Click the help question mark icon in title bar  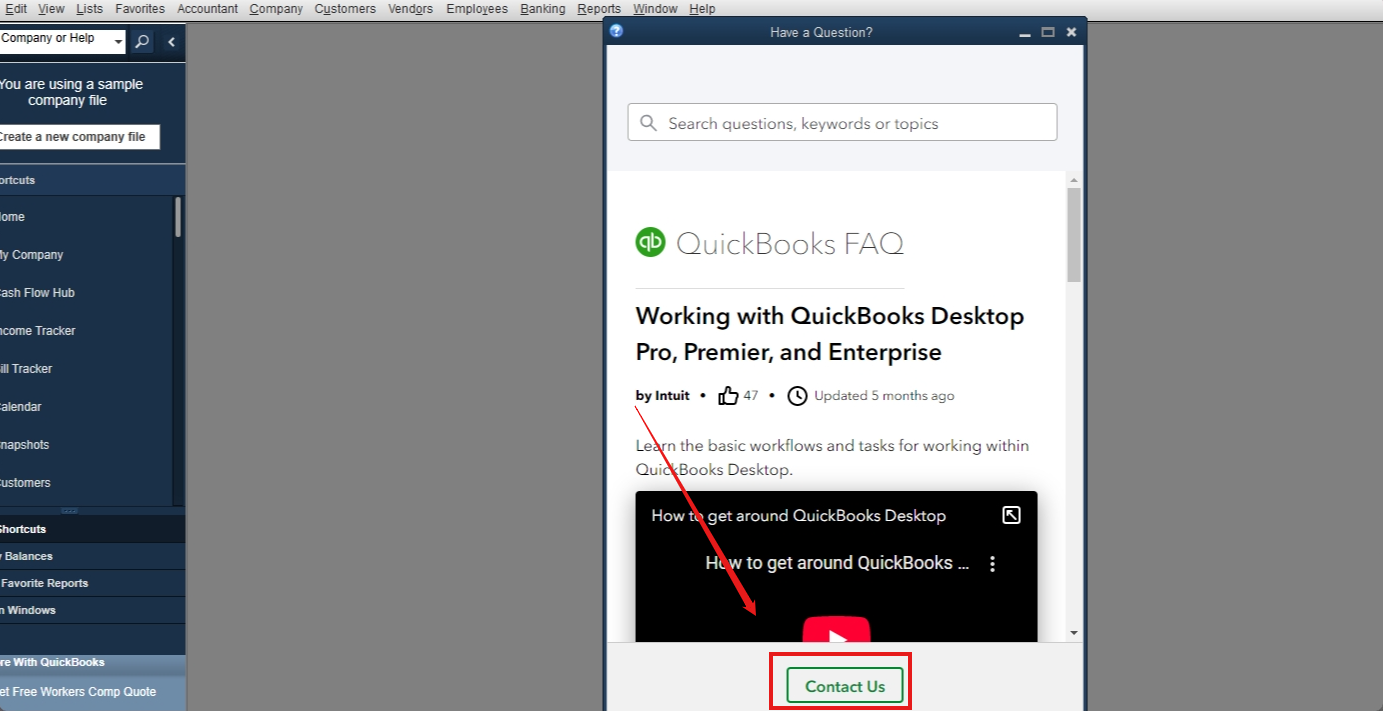[616, 31]
